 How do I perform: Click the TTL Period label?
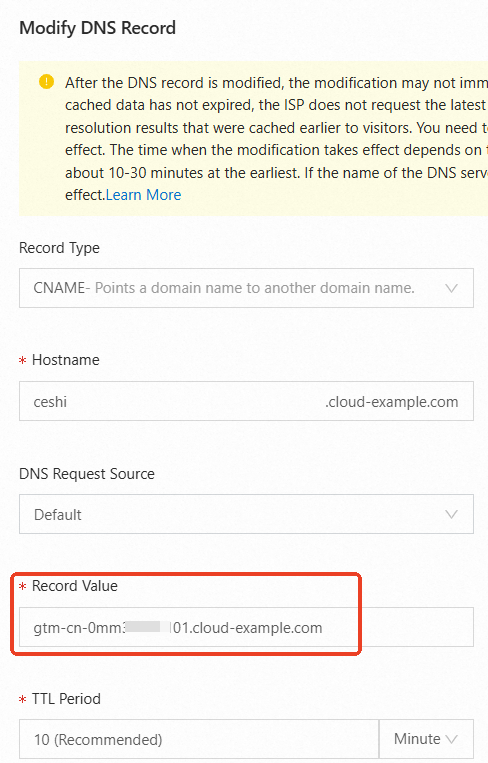[x=66, y=699]
